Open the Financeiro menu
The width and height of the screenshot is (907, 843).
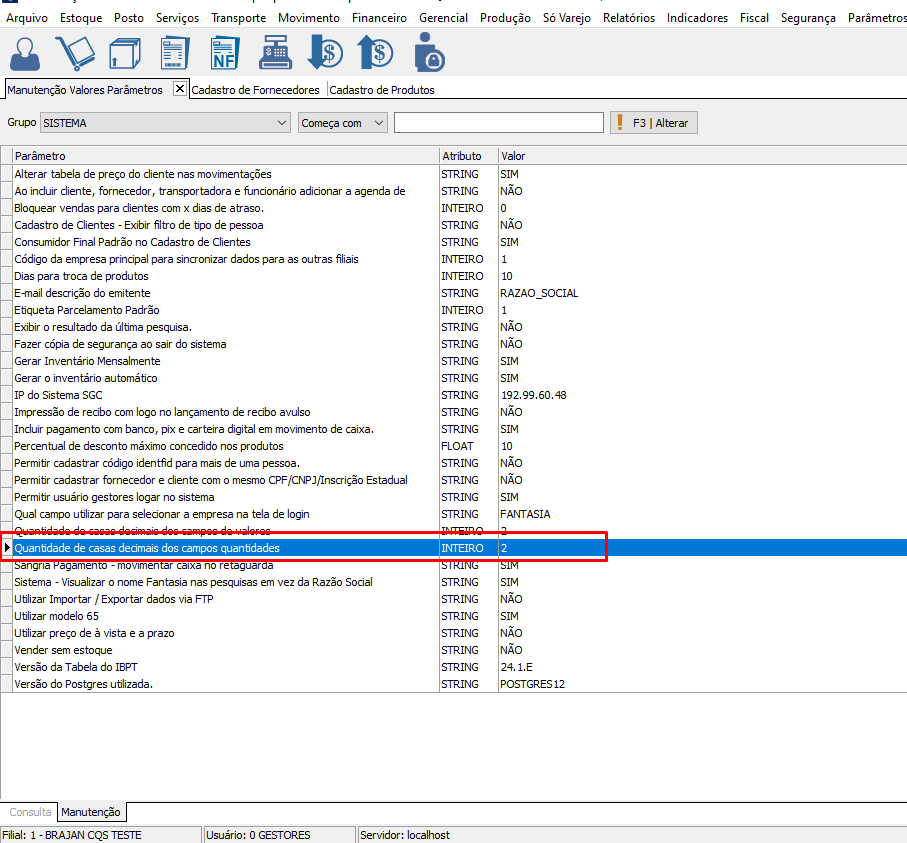pos(379,18)
